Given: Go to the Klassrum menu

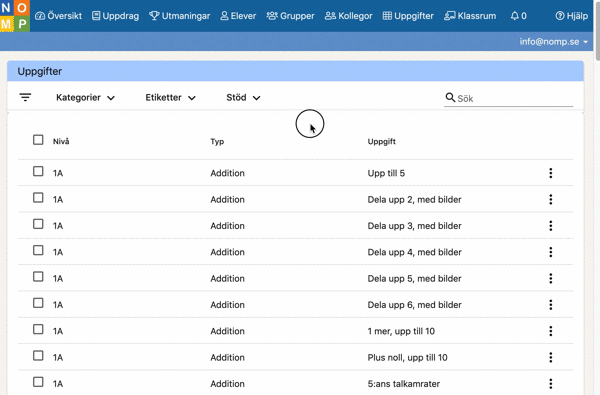Looking at the screenshot, I should (470, 16).
